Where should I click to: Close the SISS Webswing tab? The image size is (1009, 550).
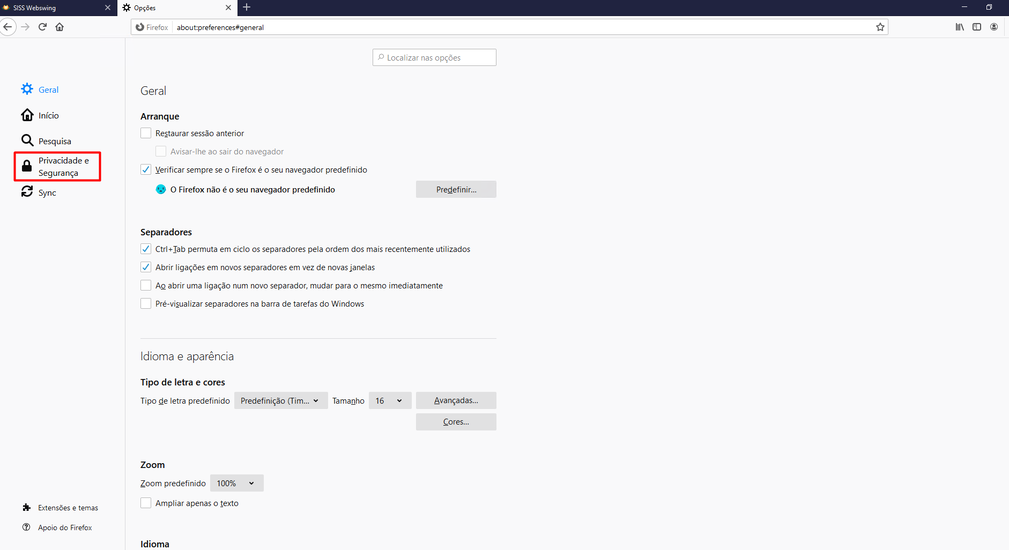[107, 8]
